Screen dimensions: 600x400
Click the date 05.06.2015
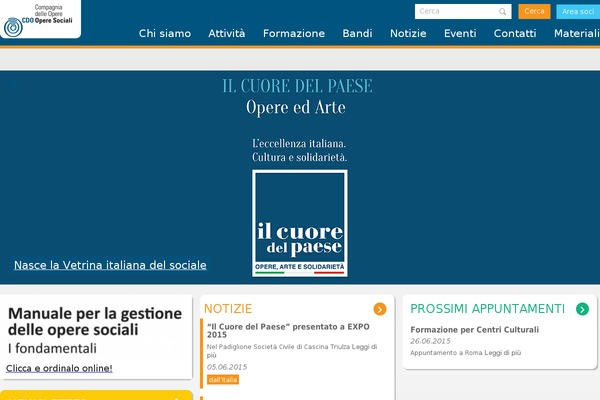[227, 367]
